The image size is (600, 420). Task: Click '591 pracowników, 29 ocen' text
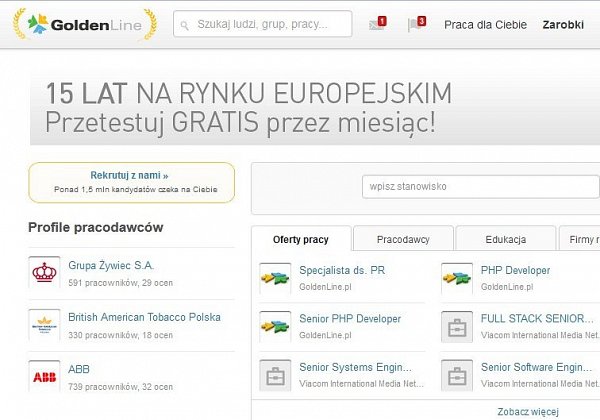(x=121, y=283)
